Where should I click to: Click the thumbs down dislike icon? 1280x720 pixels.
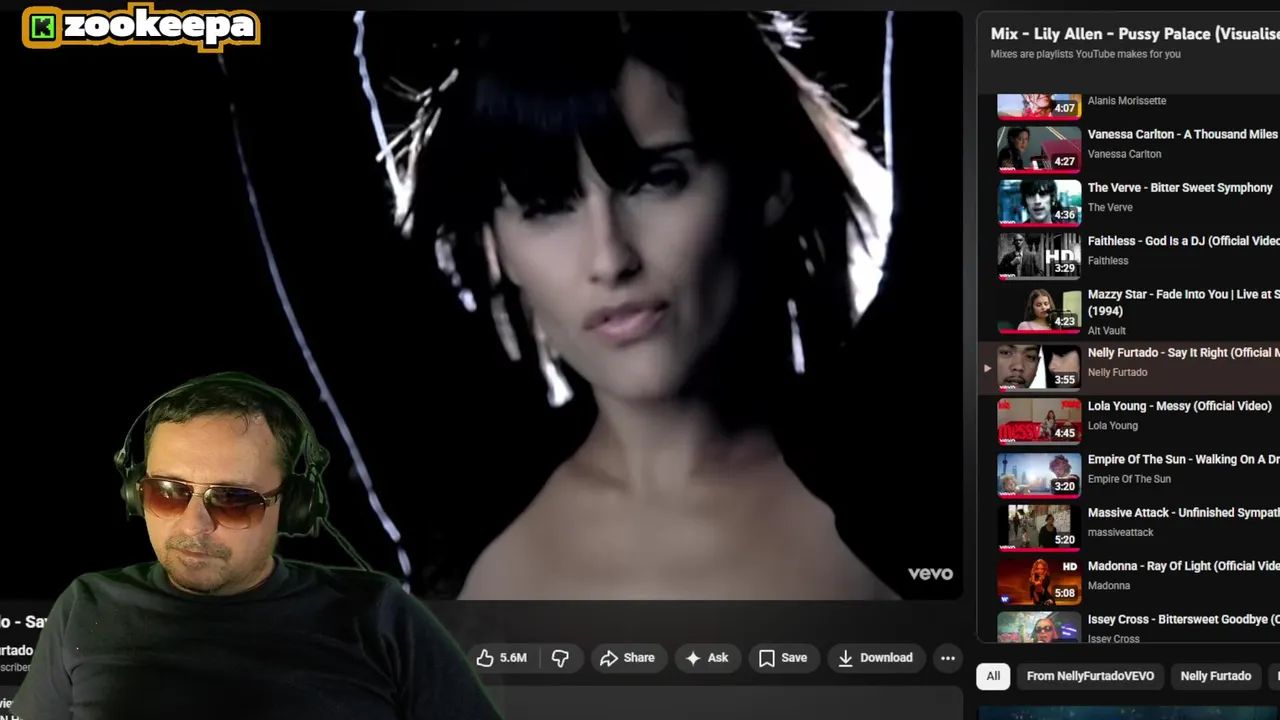pos(560,658)
